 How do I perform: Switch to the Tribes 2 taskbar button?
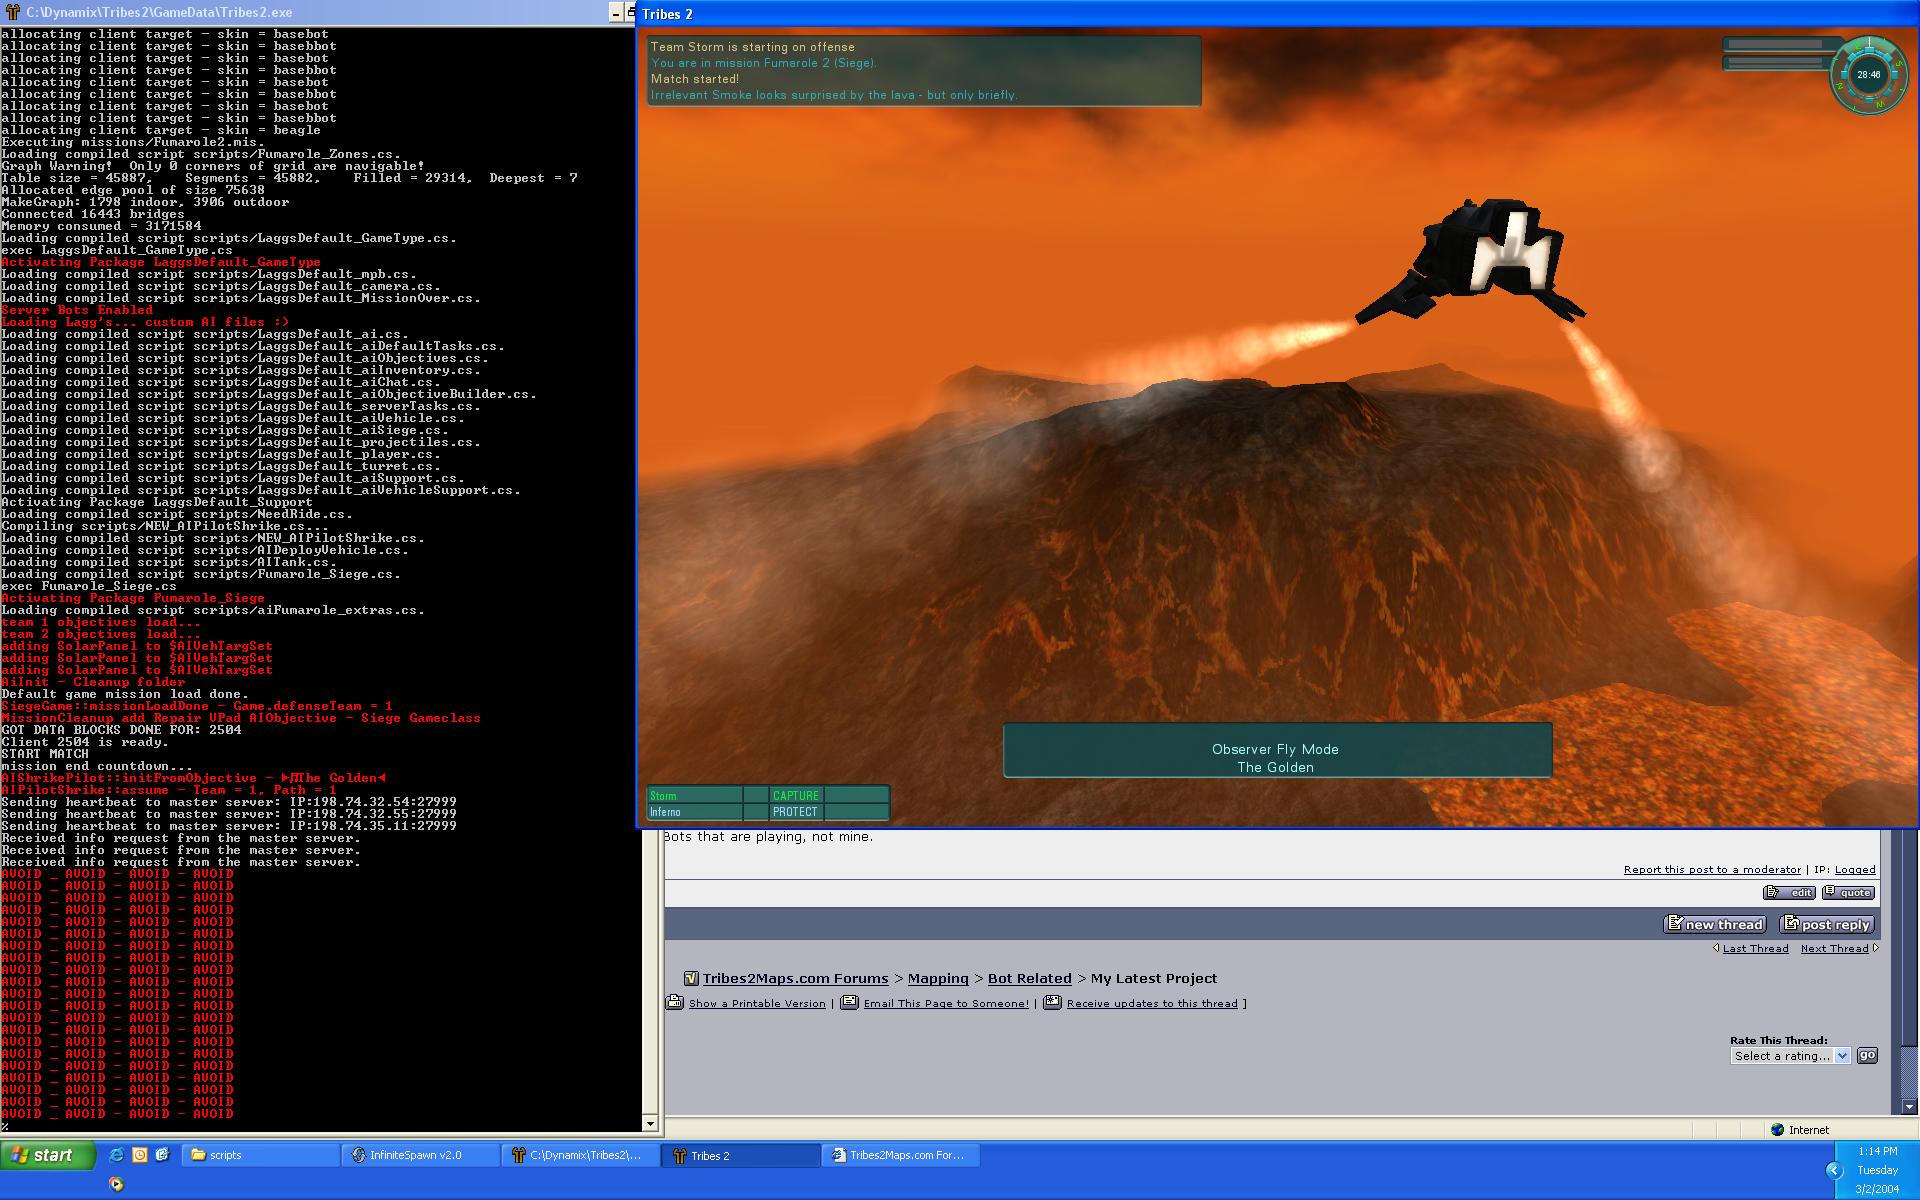[x=741, y=1155]
